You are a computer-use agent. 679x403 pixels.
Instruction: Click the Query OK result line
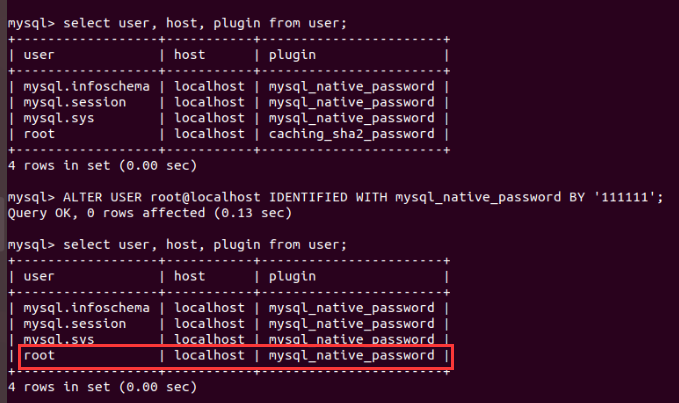click(x=149, y=213)
